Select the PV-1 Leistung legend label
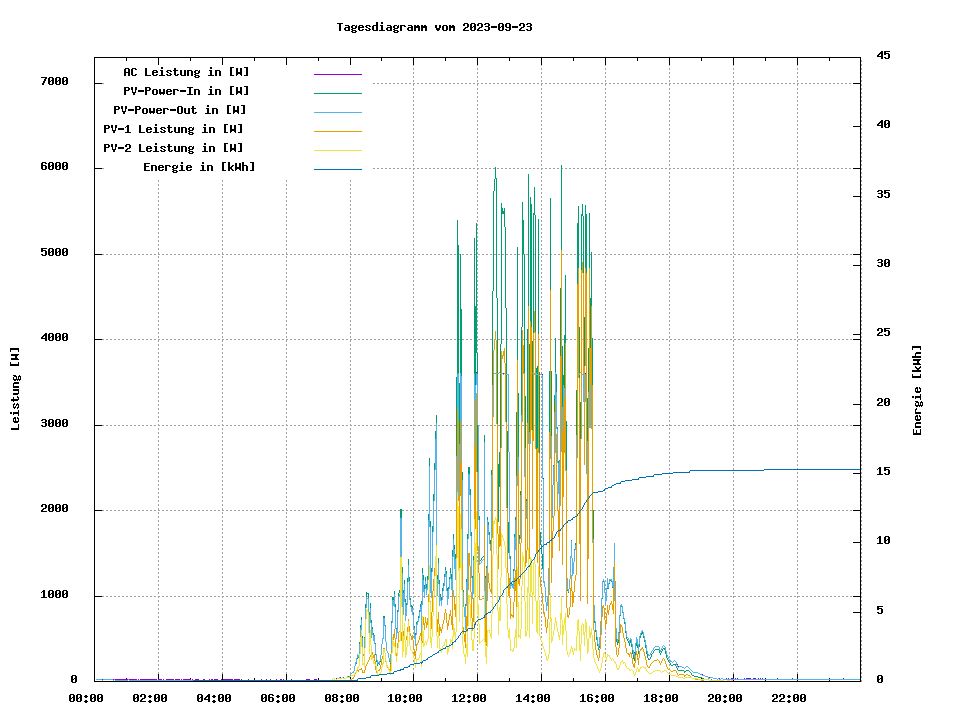The width and height of the screenshot is (960, 720). pyautogui.click(x=173, y=129)
